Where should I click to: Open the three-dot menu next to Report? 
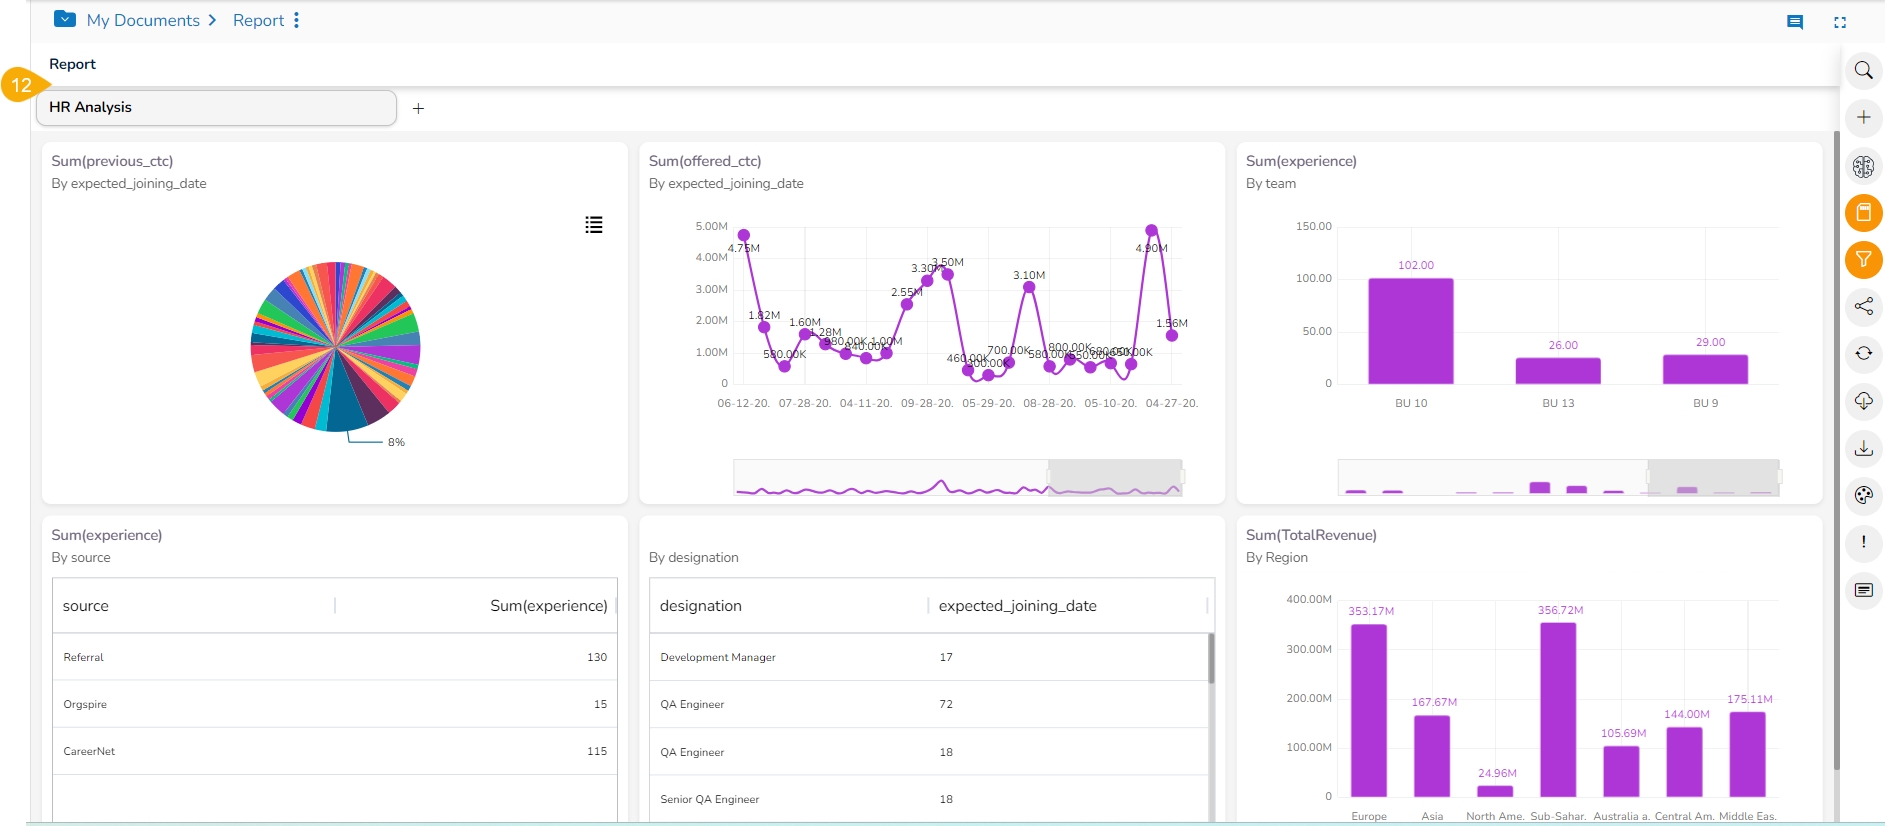click(296, 20)
